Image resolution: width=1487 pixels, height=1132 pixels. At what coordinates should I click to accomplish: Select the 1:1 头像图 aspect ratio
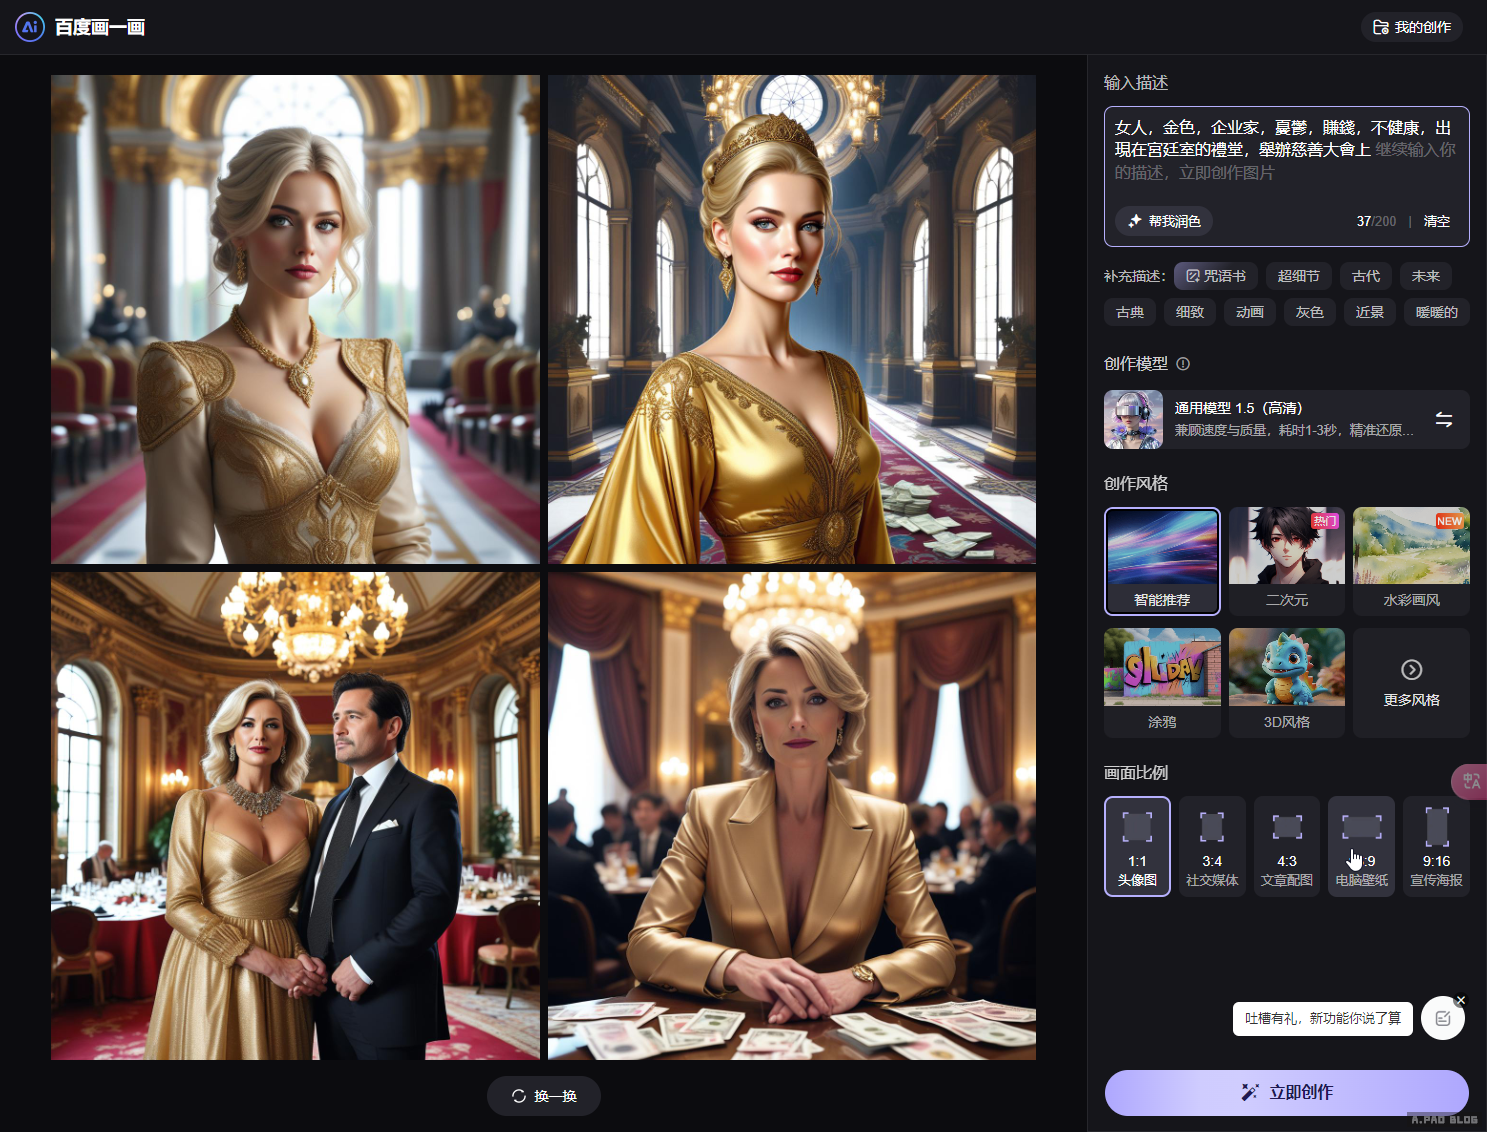click(x=1137, y=846)
